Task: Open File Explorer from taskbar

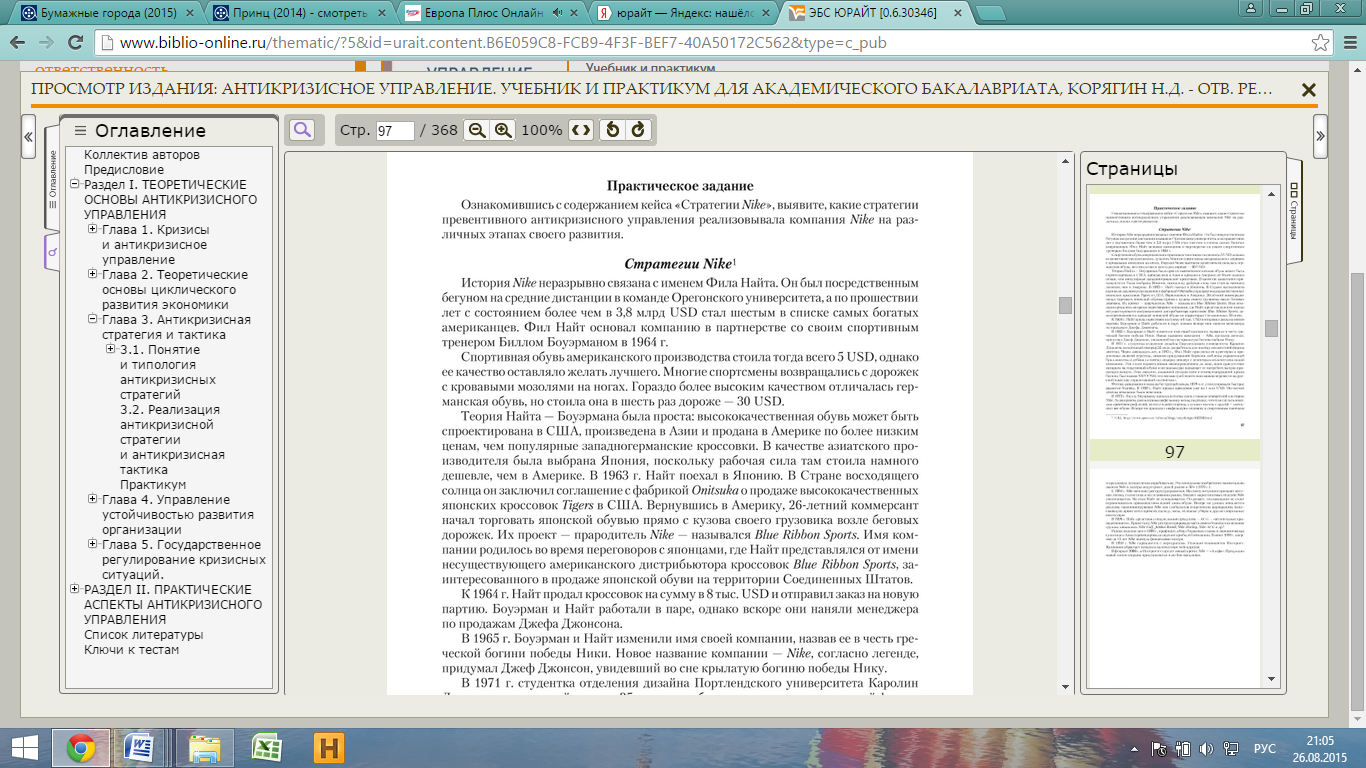Action: pos(205,748)
